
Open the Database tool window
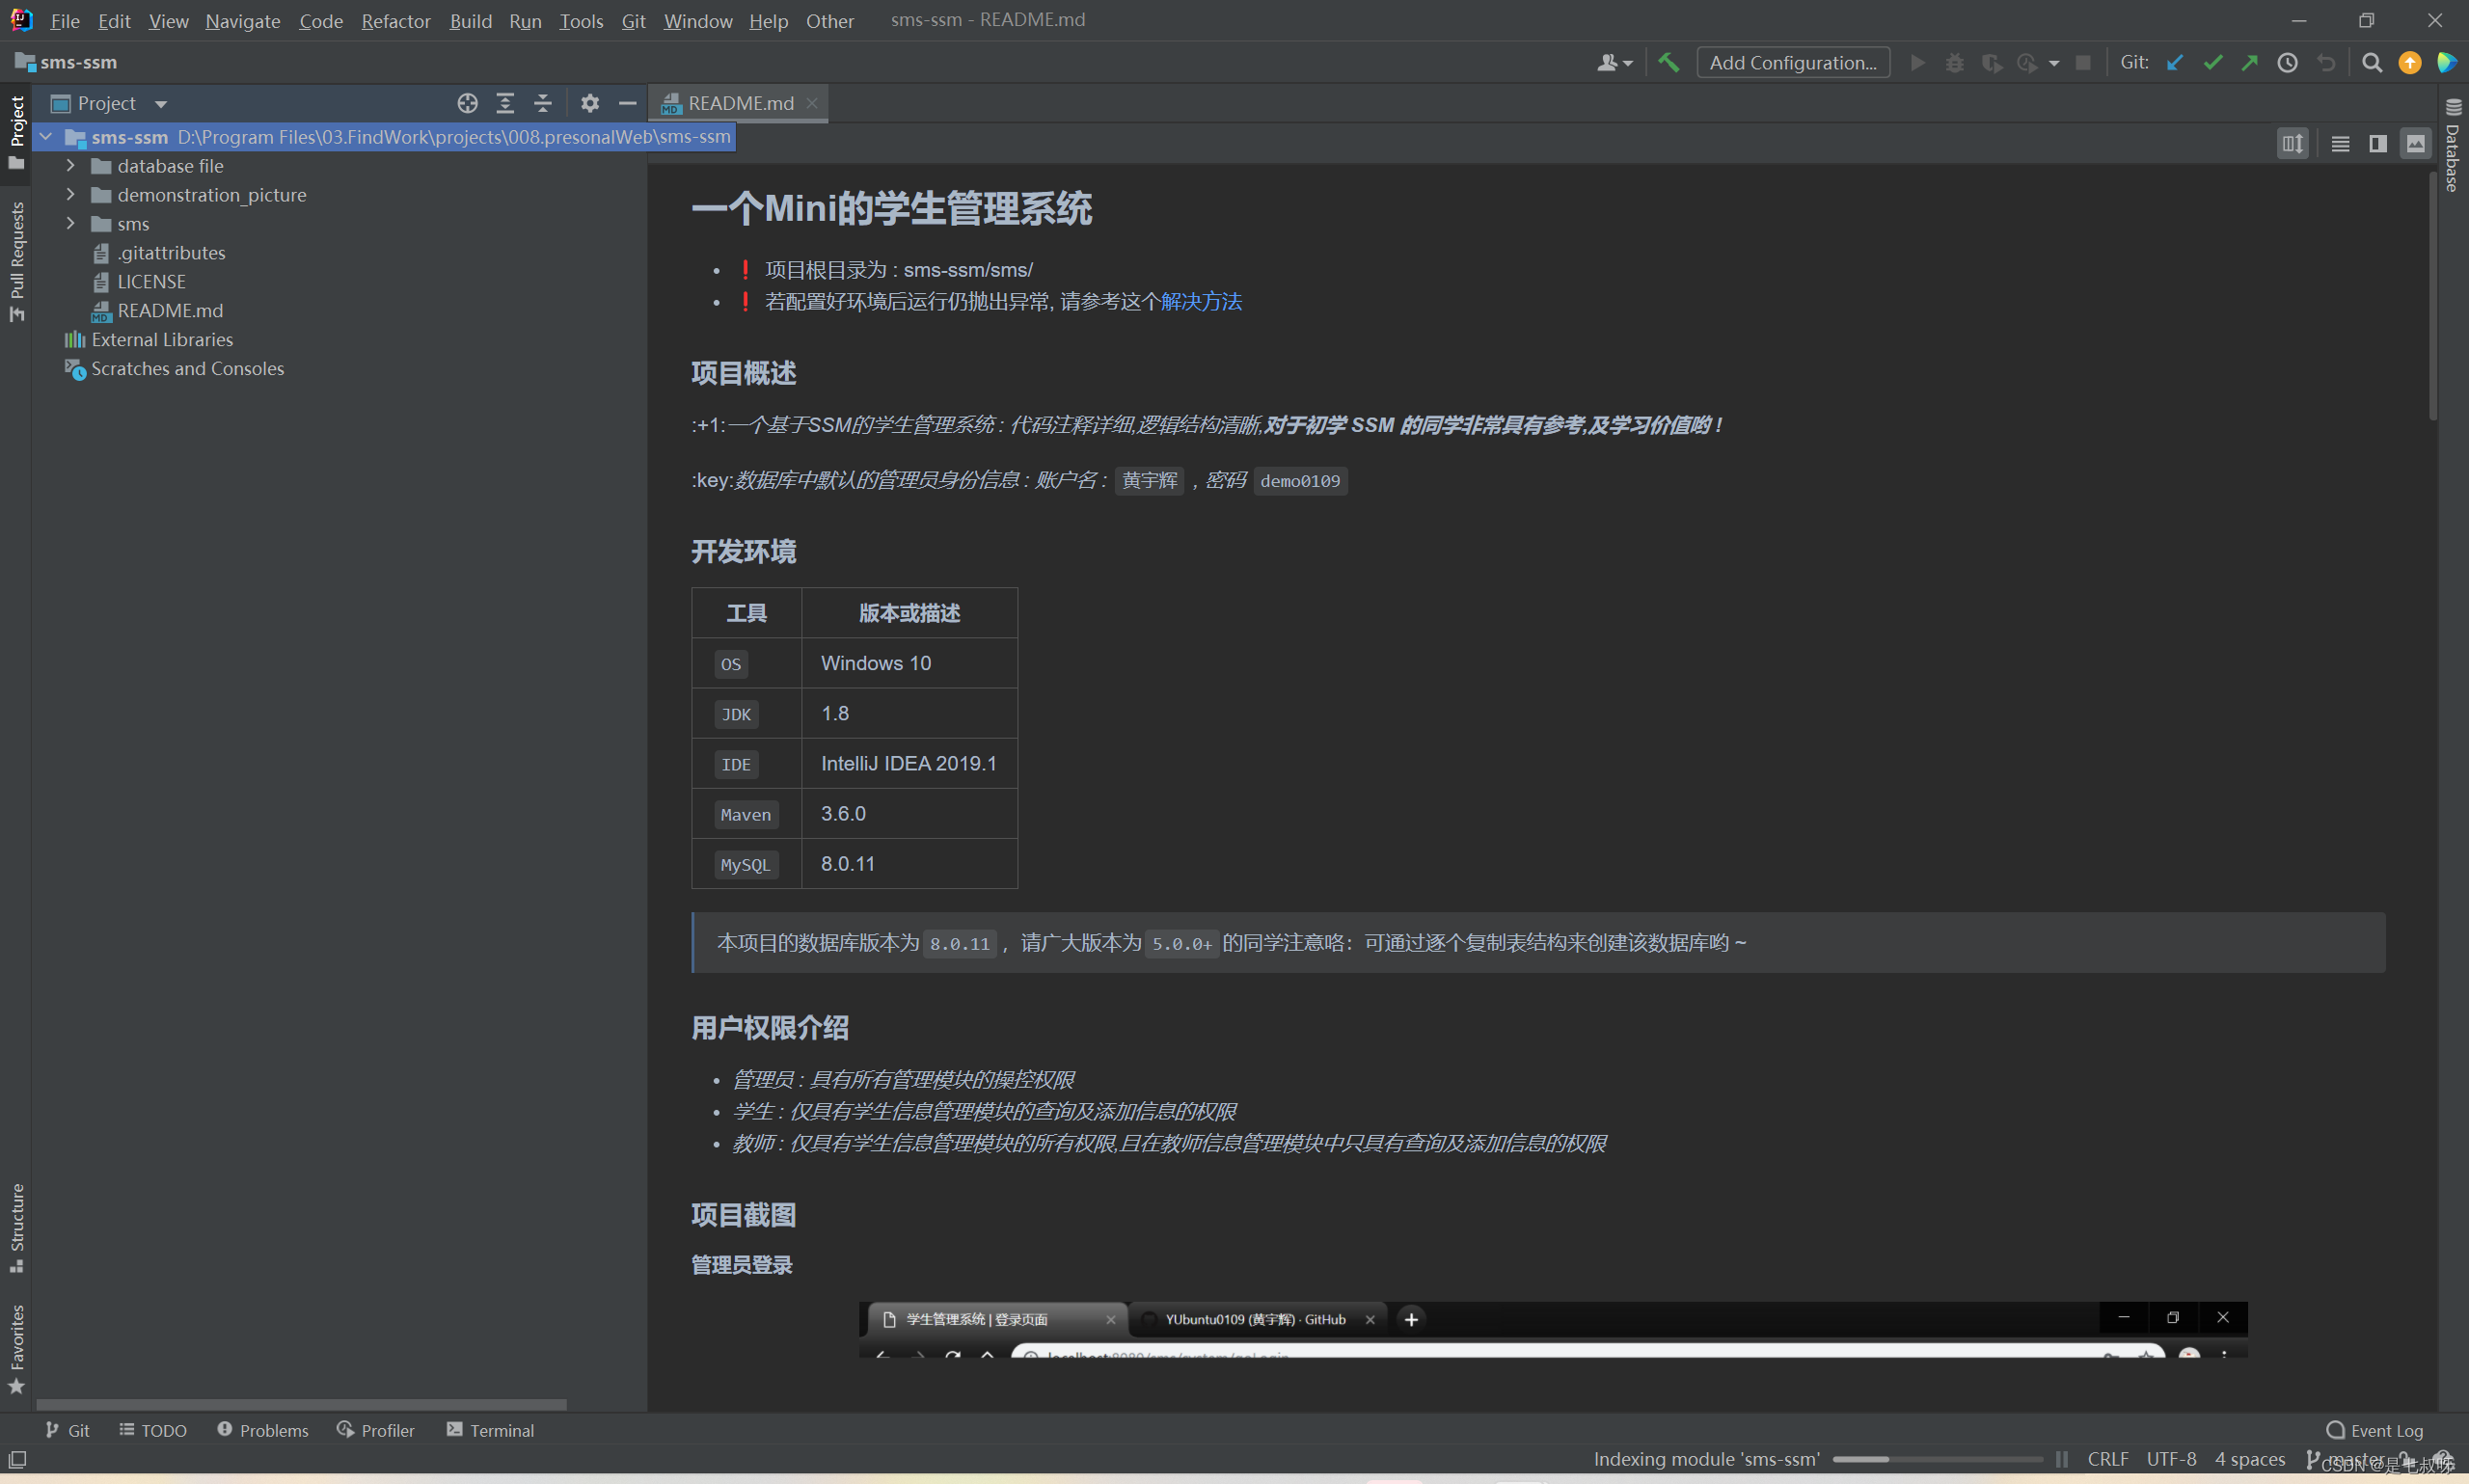[x=2453, y=146]
